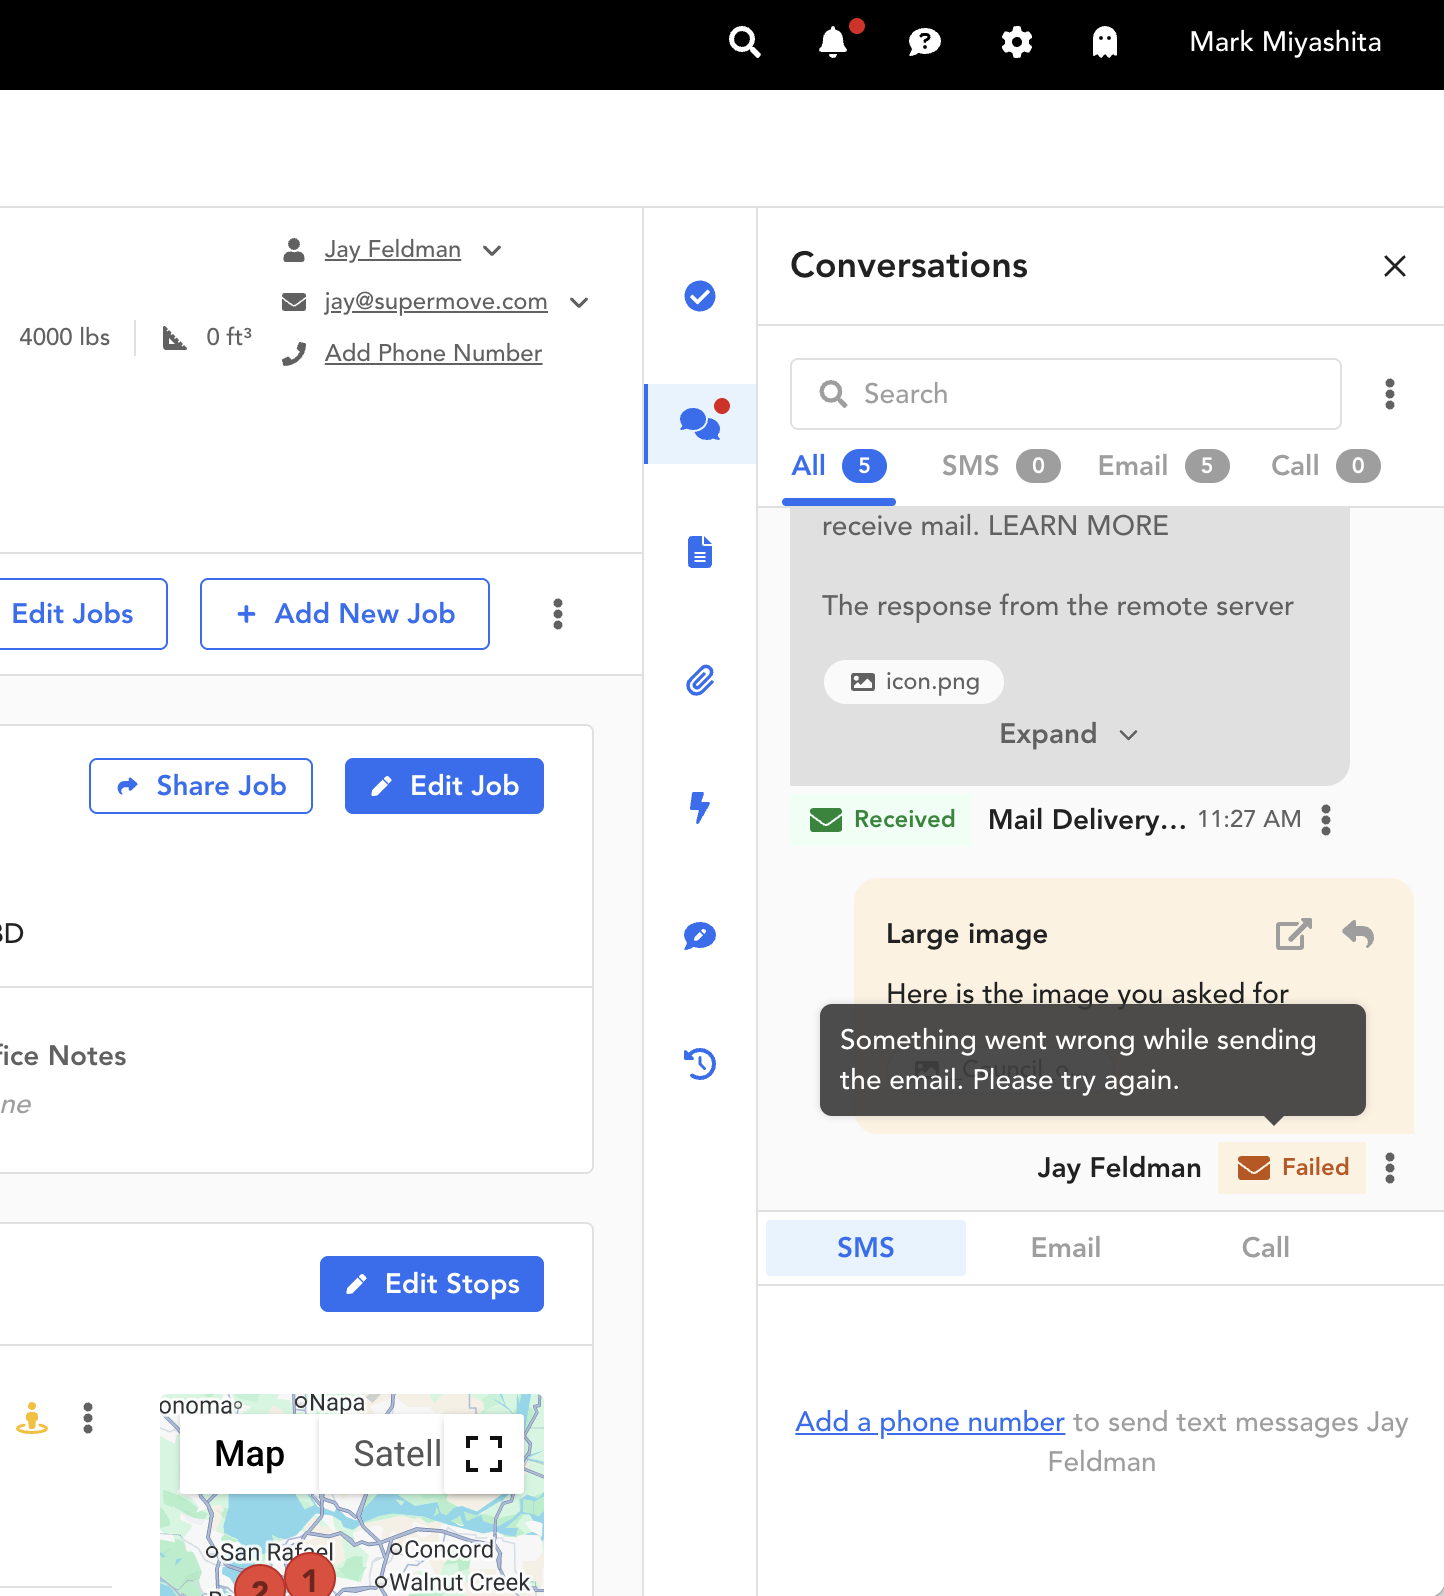Click the Add New Job button
The image size is (1444, 1596).
(x=345, y=614)
